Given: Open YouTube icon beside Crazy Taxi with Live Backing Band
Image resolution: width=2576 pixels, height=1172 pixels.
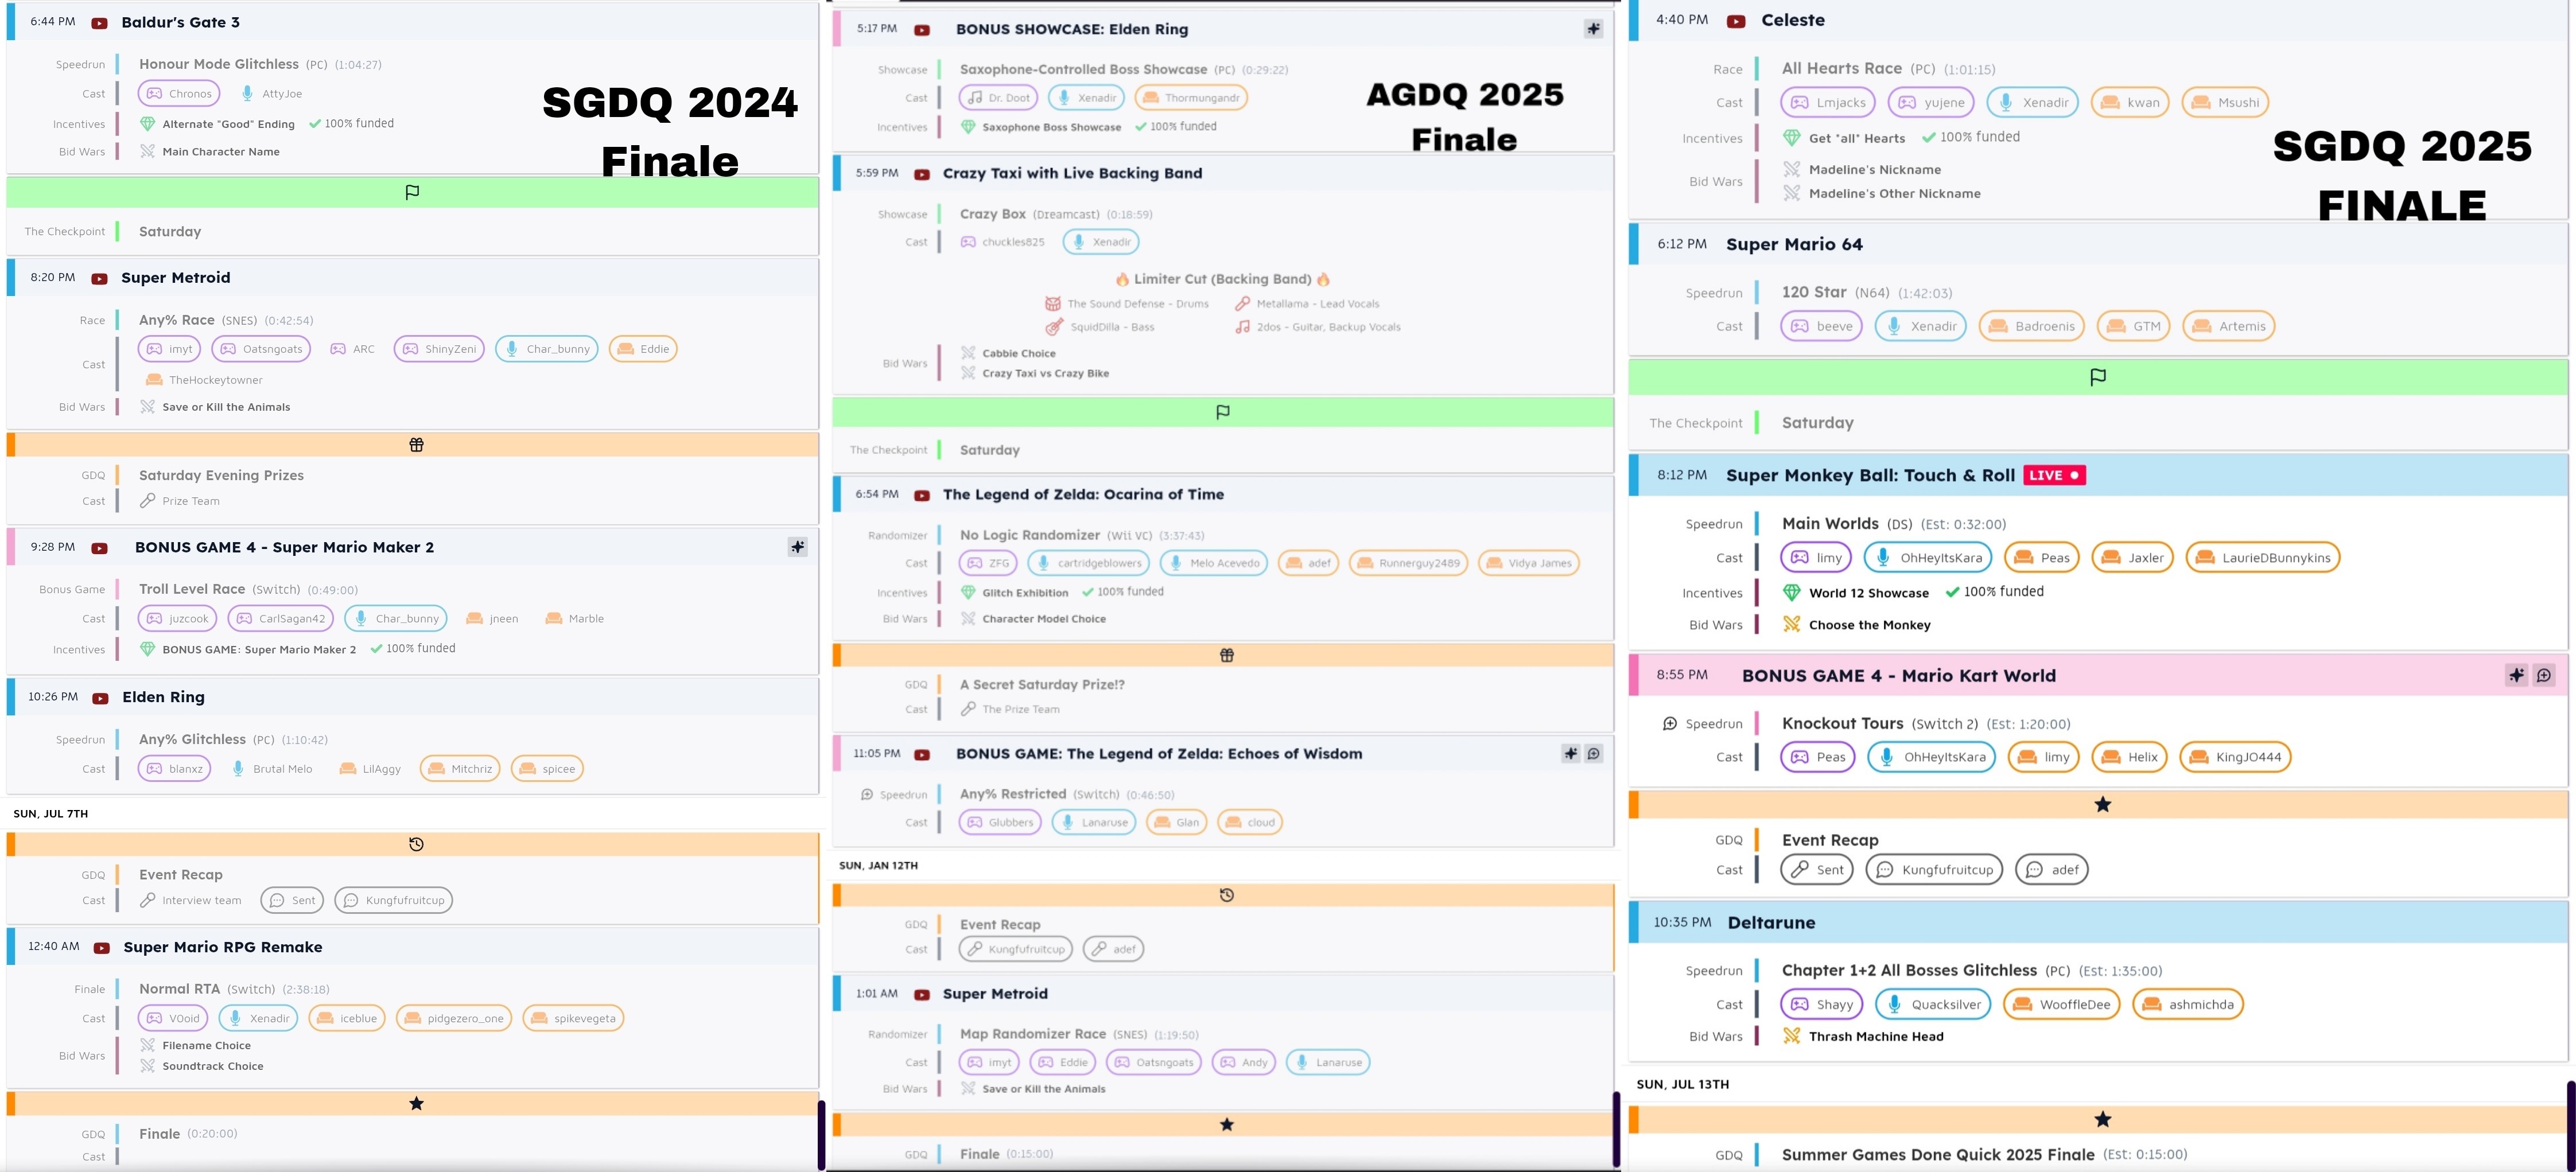Looking at the screenshot, I should click(x=922, y=174).
